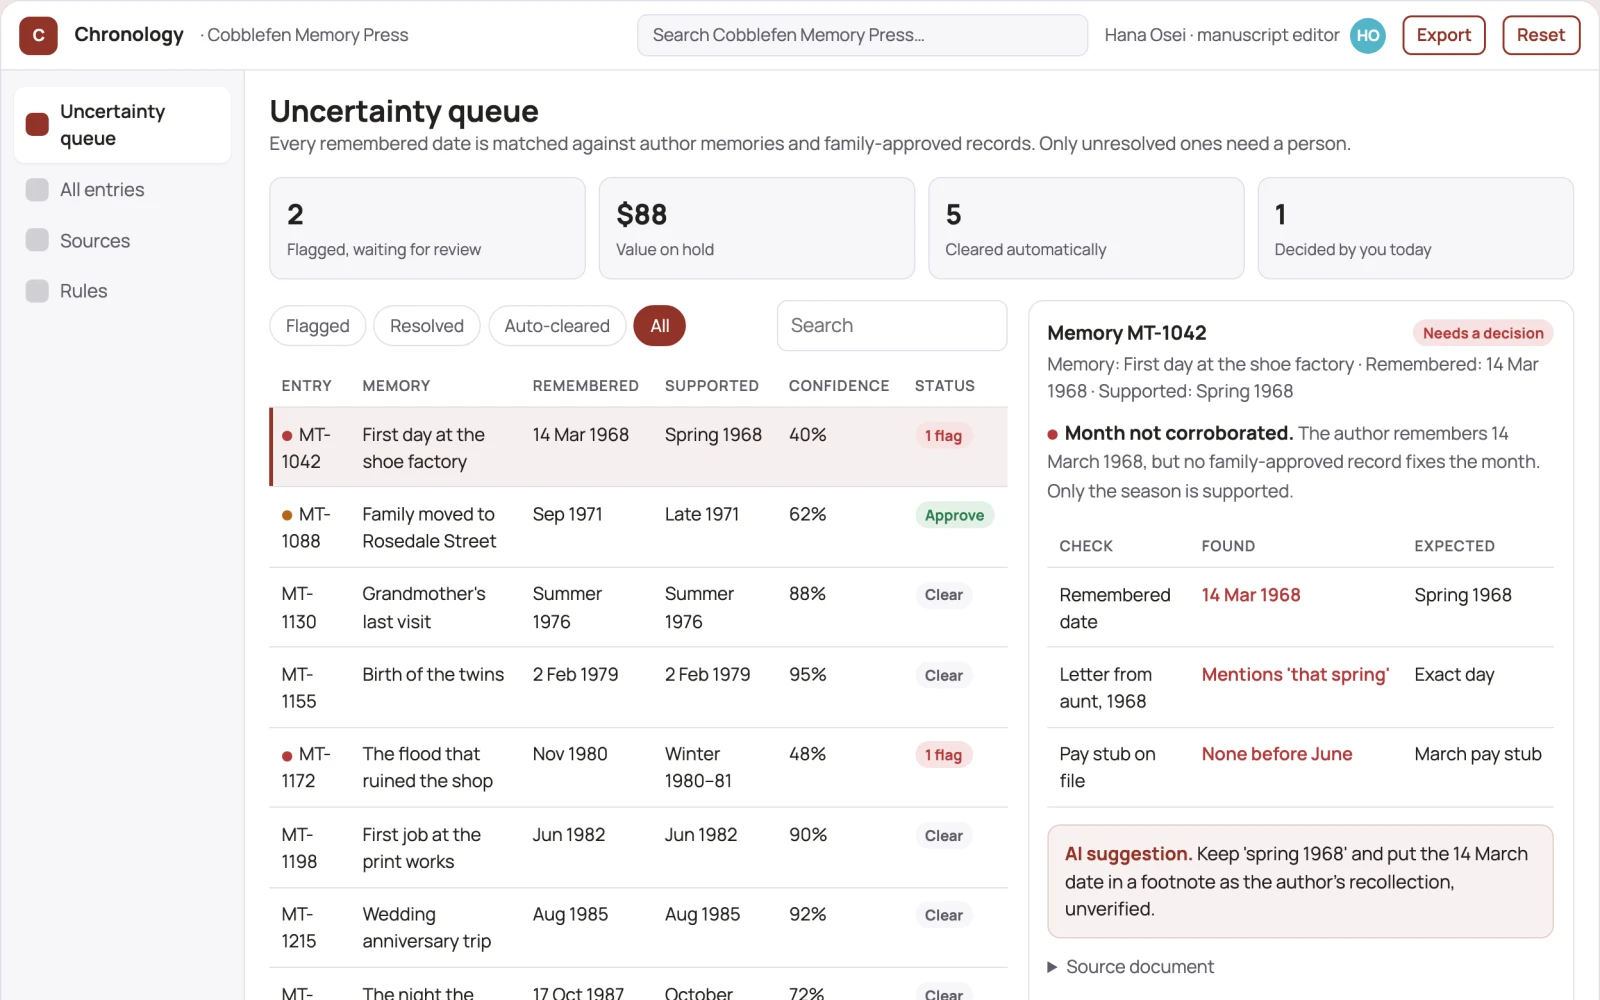Screen dimensions: 1600x1000
Task: Select the 'Grandmother's last visit' row text
Action: (424, 607)
